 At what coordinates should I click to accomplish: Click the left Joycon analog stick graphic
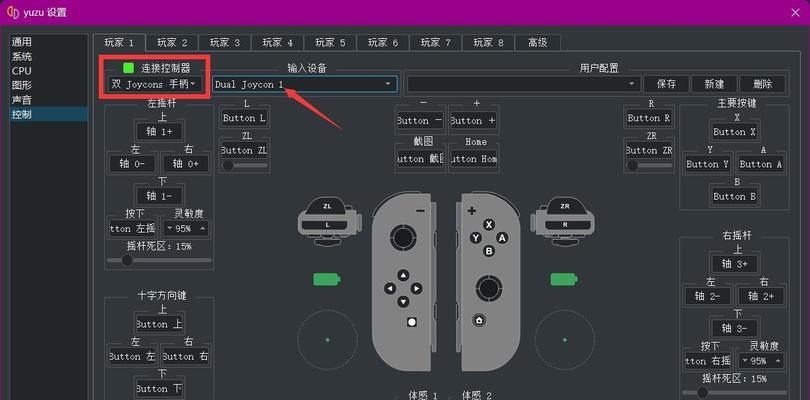403,238
